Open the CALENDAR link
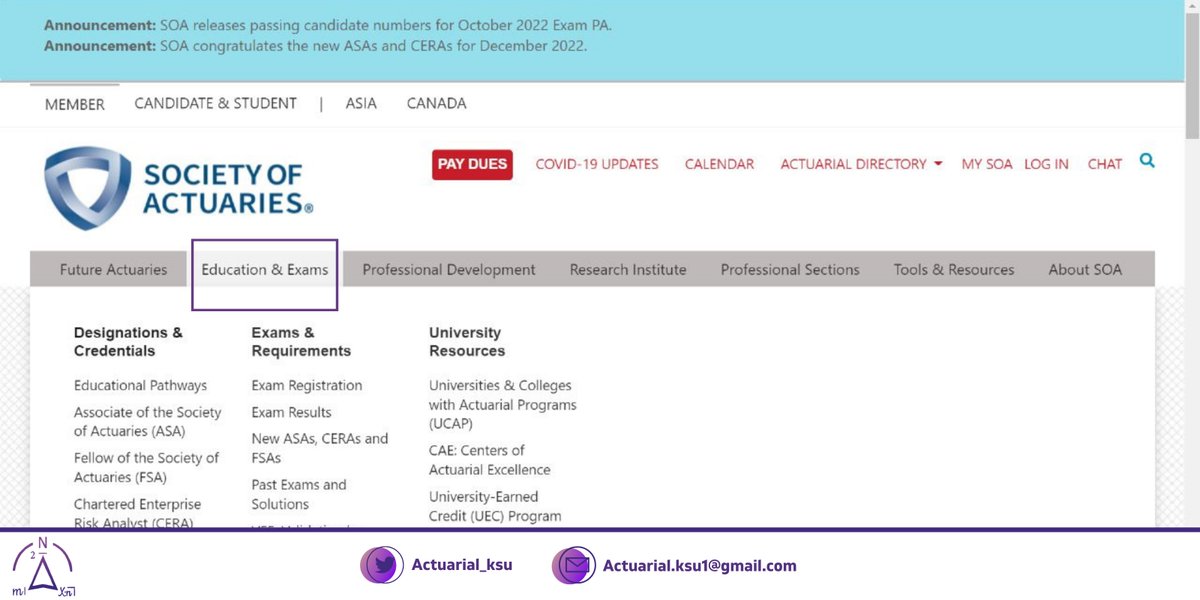This screenshot has width=1200, height=600. [x=719, y=164]
